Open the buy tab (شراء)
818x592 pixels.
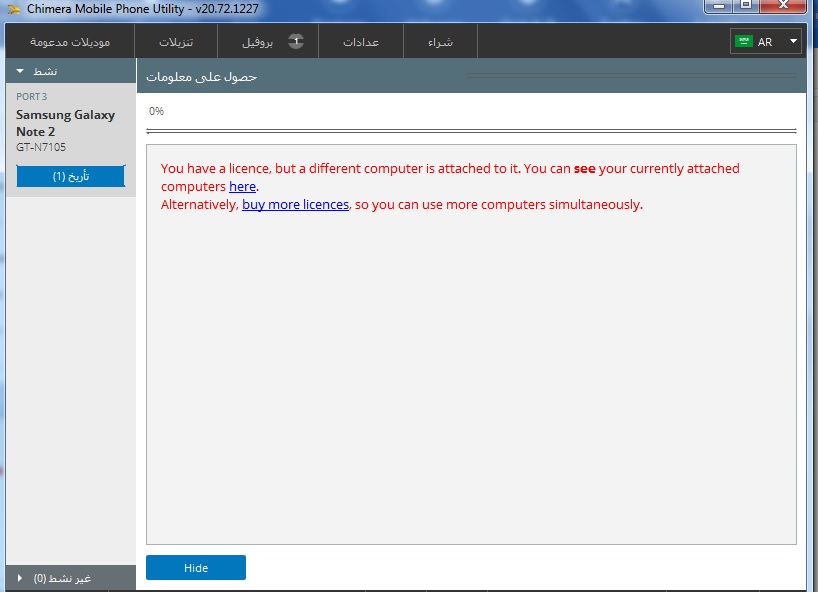click(x=440, y=42)
